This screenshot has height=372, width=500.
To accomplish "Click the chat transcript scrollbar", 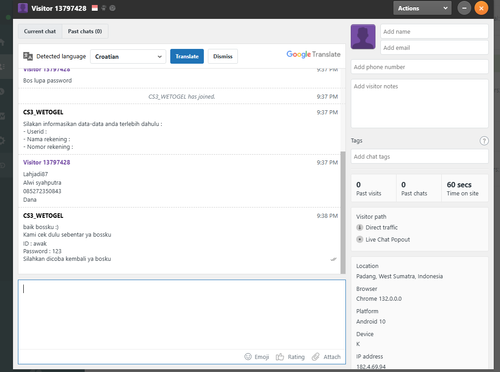I will [343, 212].
